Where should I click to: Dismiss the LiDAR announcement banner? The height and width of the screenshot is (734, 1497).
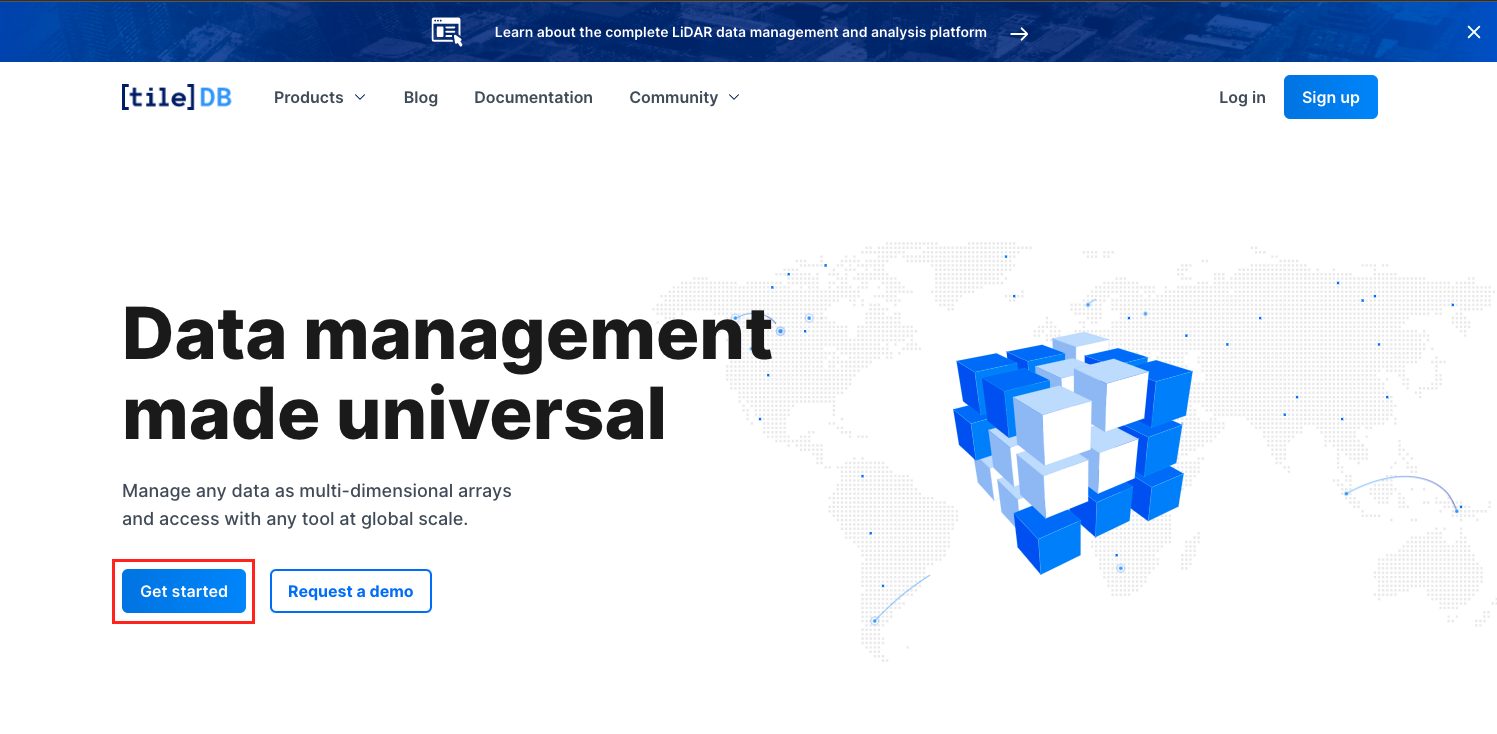pyautogui.click(x=1473, y=32)
